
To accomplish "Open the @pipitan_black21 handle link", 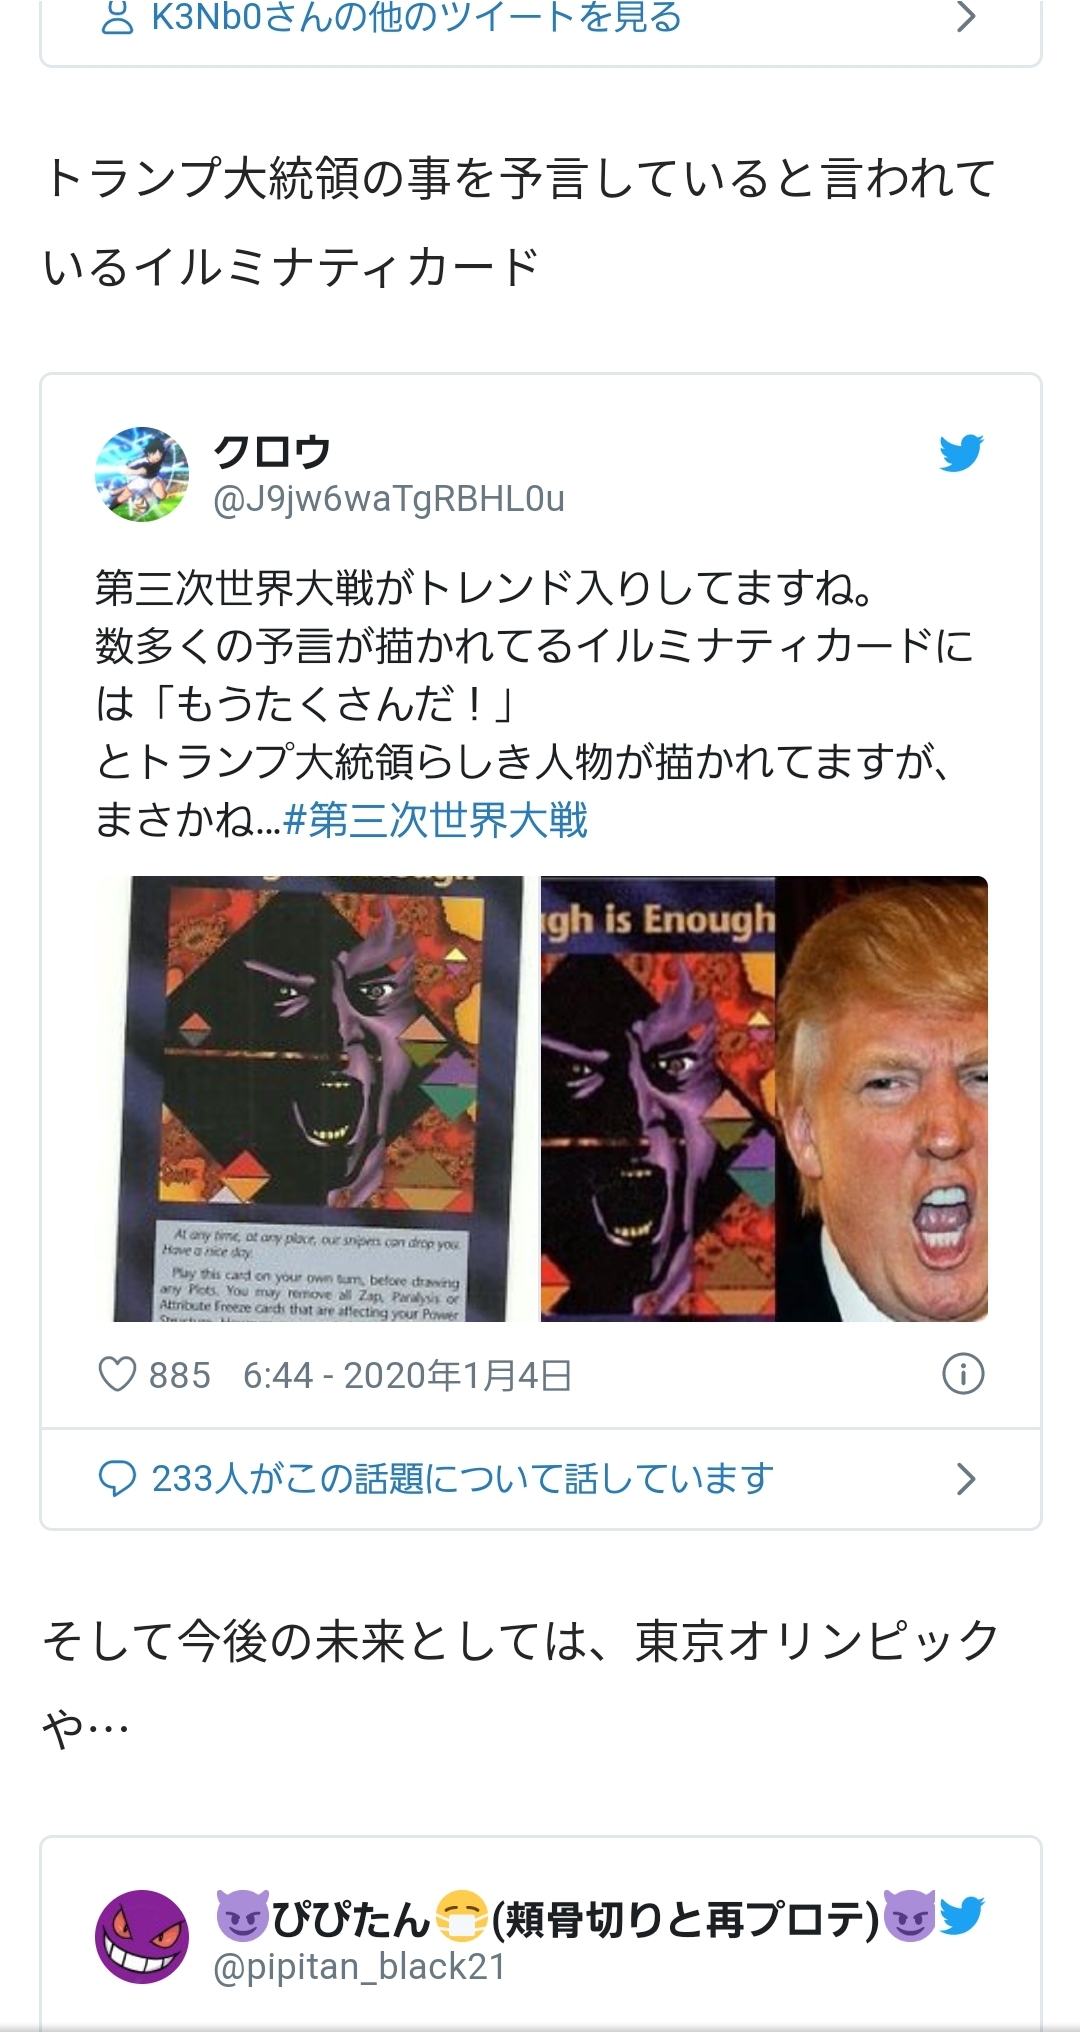I will (x=359, y=1967).
